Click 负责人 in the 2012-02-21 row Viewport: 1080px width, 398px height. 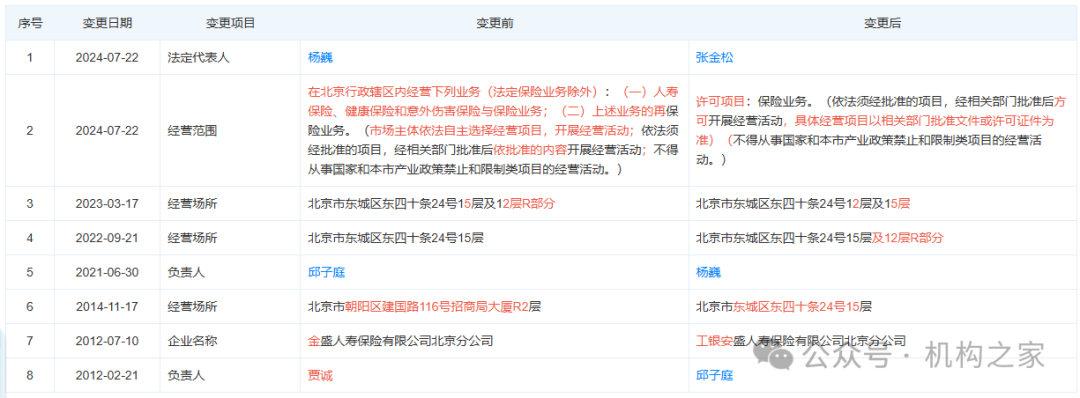[x=186, y=375]
